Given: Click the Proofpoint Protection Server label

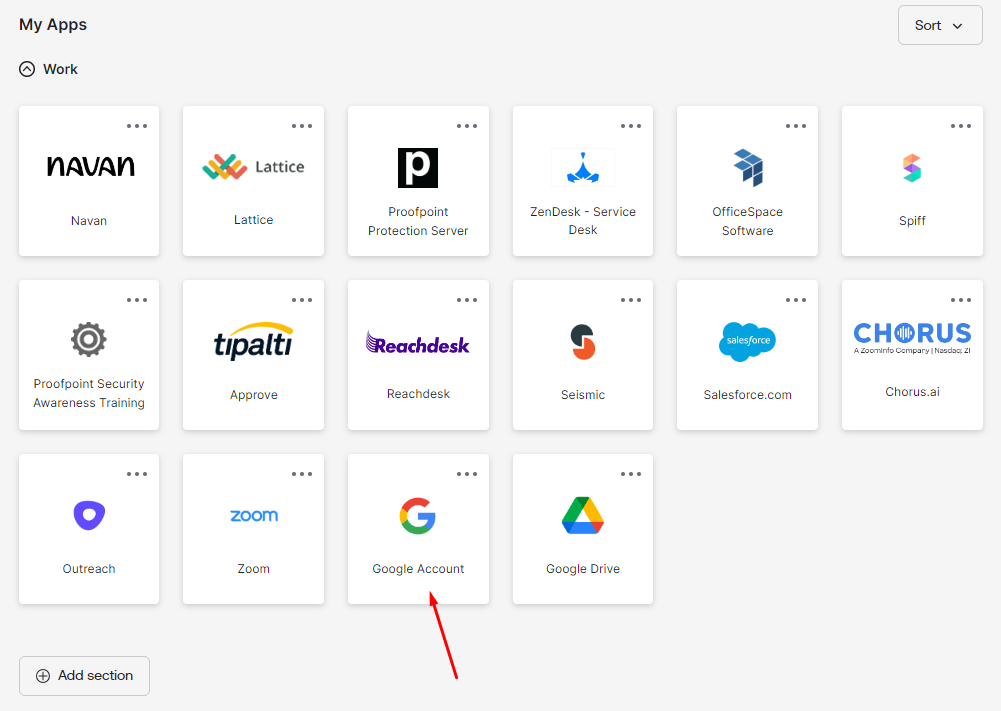Looking at the screenshot, I should [418, 221].
